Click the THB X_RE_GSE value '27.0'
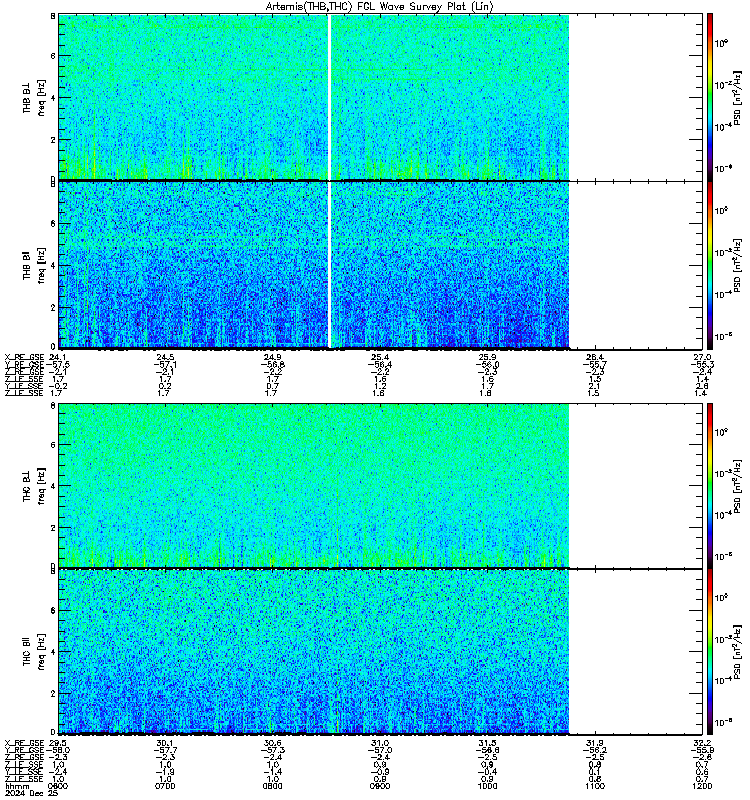The image size is (750, 800). (702, 357)
